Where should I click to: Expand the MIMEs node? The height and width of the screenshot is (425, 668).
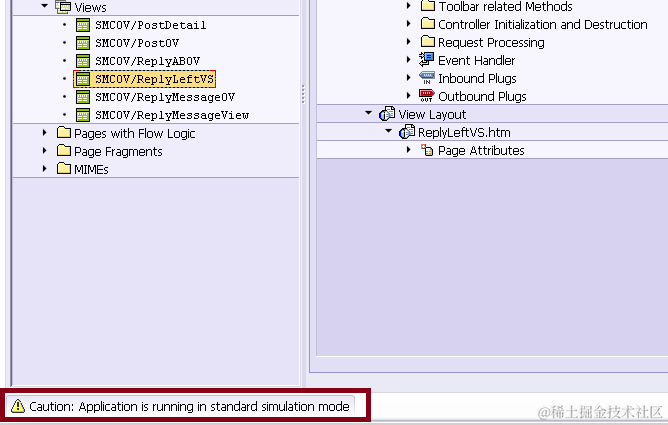tap(44, 169)
